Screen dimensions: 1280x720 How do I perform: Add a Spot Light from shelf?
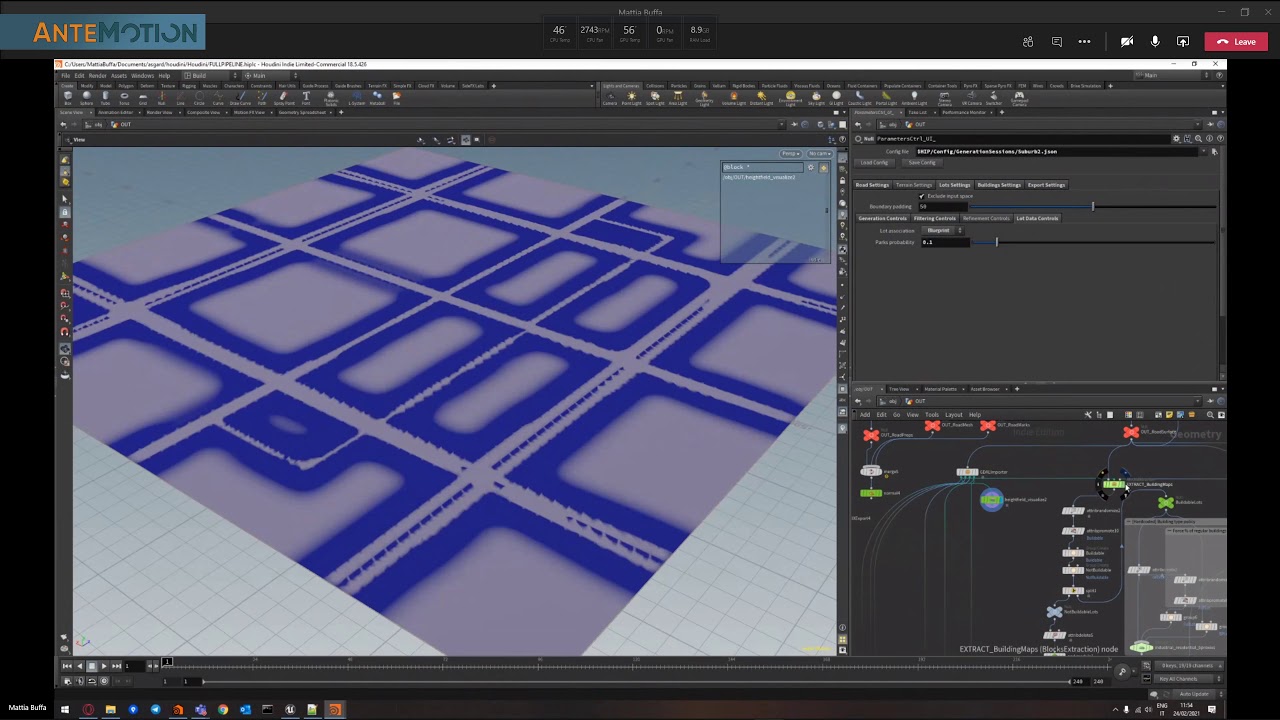655,98
